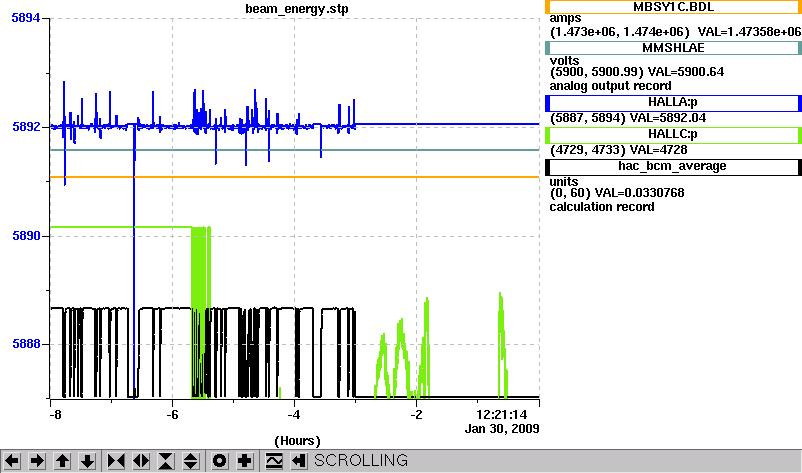Click the VAL=5900.64 value text
Screen dimensions: 802x473
coord(686,72)
